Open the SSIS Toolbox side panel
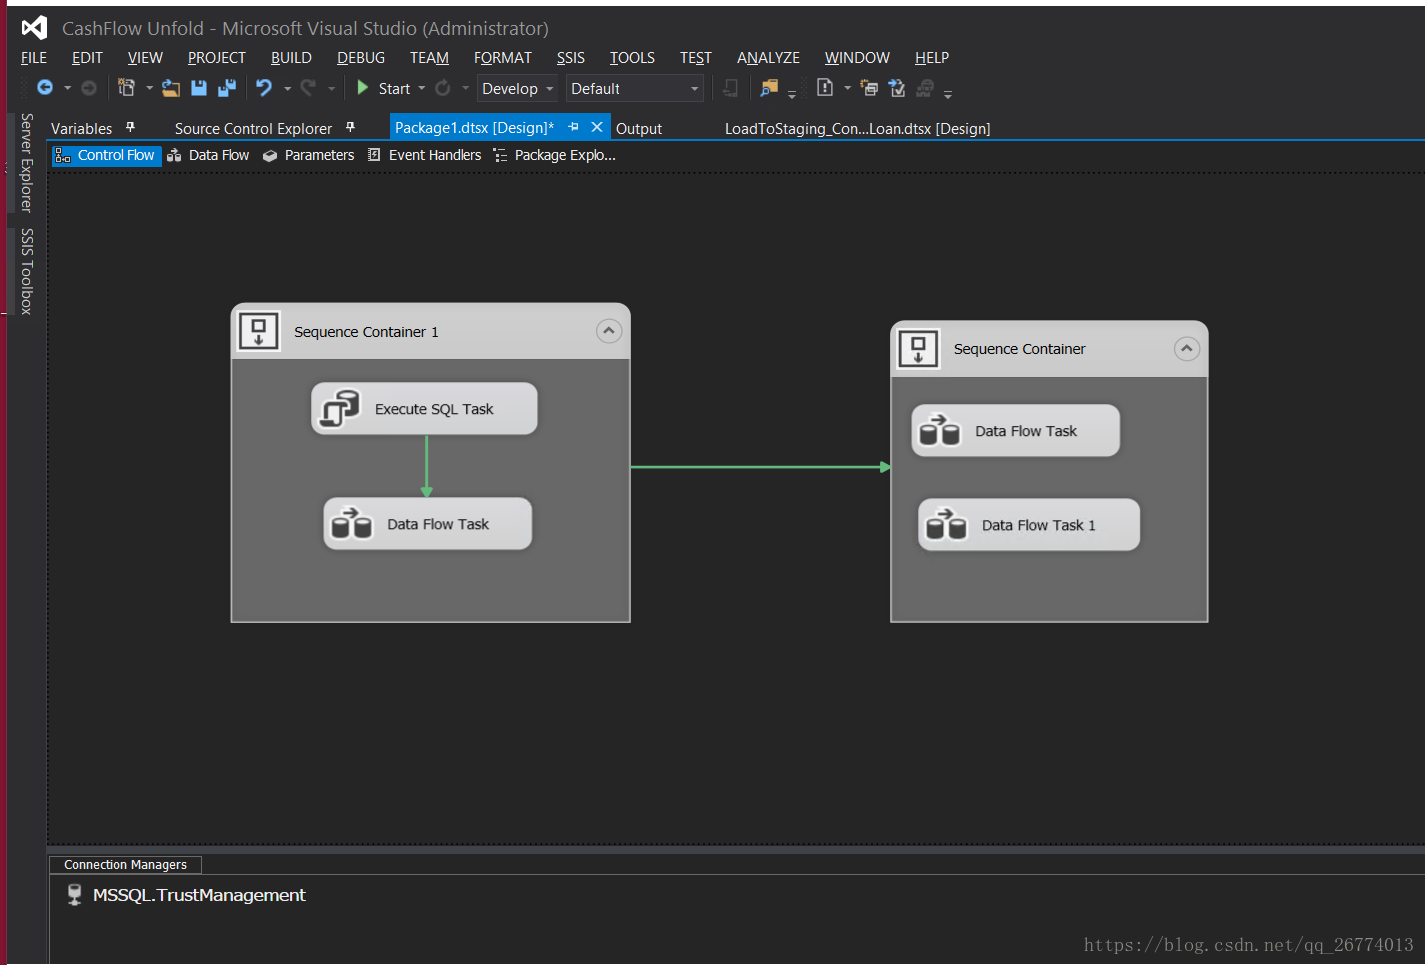 (27, 271)
